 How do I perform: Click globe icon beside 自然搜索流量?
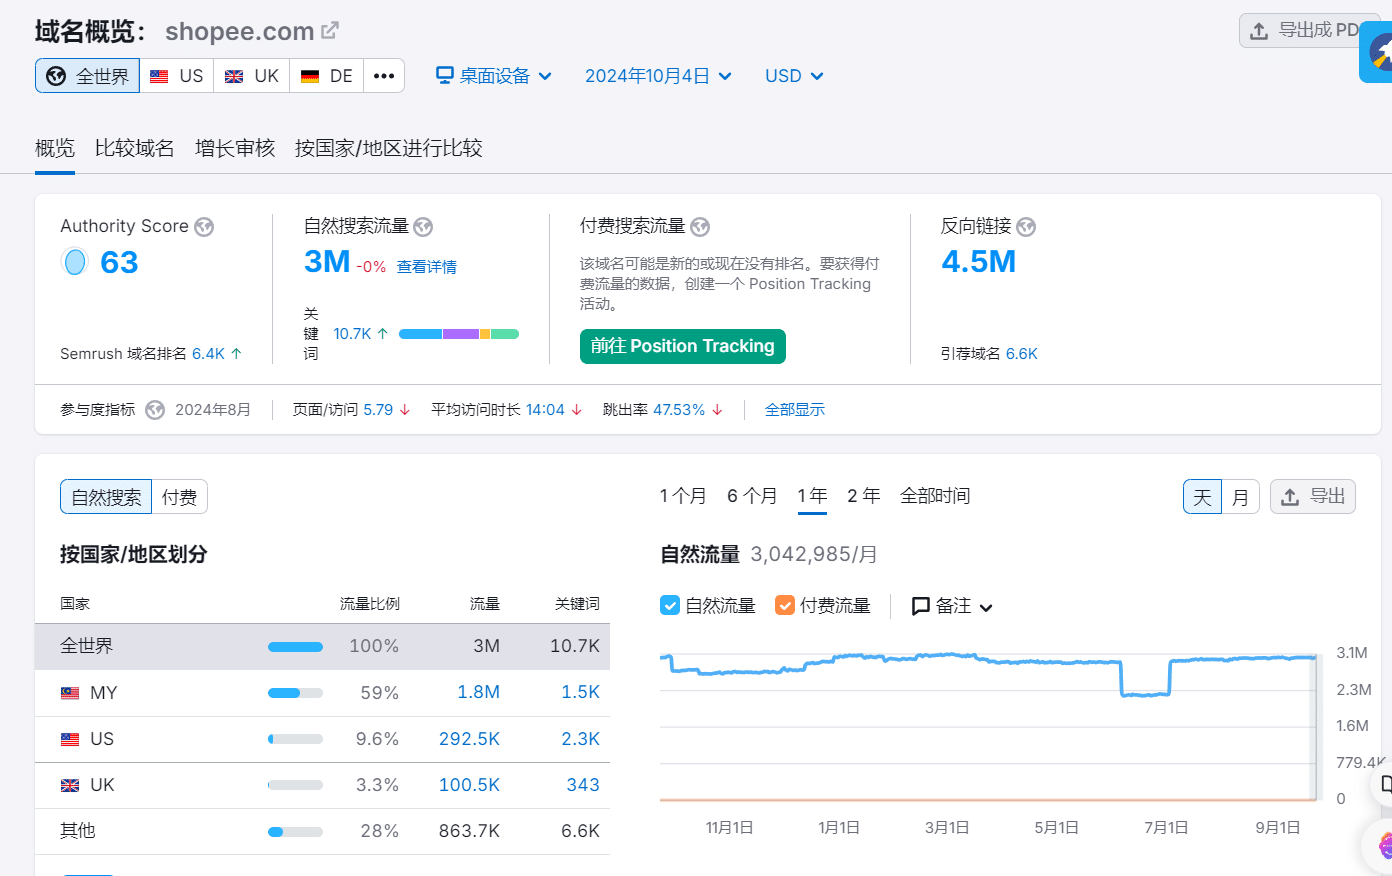tap(423, 227)
